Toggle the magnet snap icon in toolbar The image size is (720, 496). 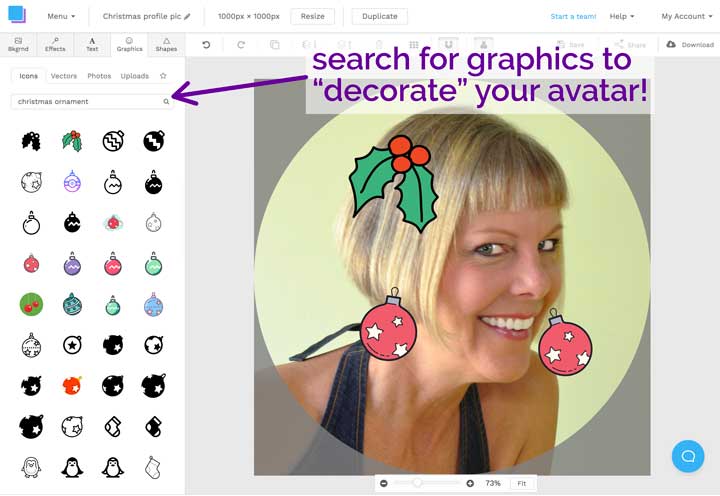click(x=449, y=45)
